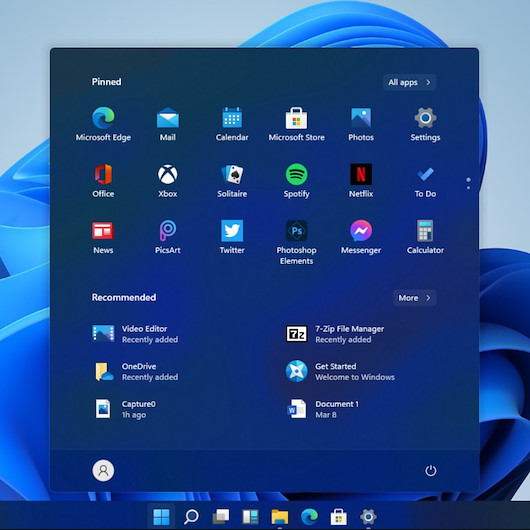This screenshot has height=530, width=530.
Task: Open the user account profile button
Action: click(x=103, y=470)
